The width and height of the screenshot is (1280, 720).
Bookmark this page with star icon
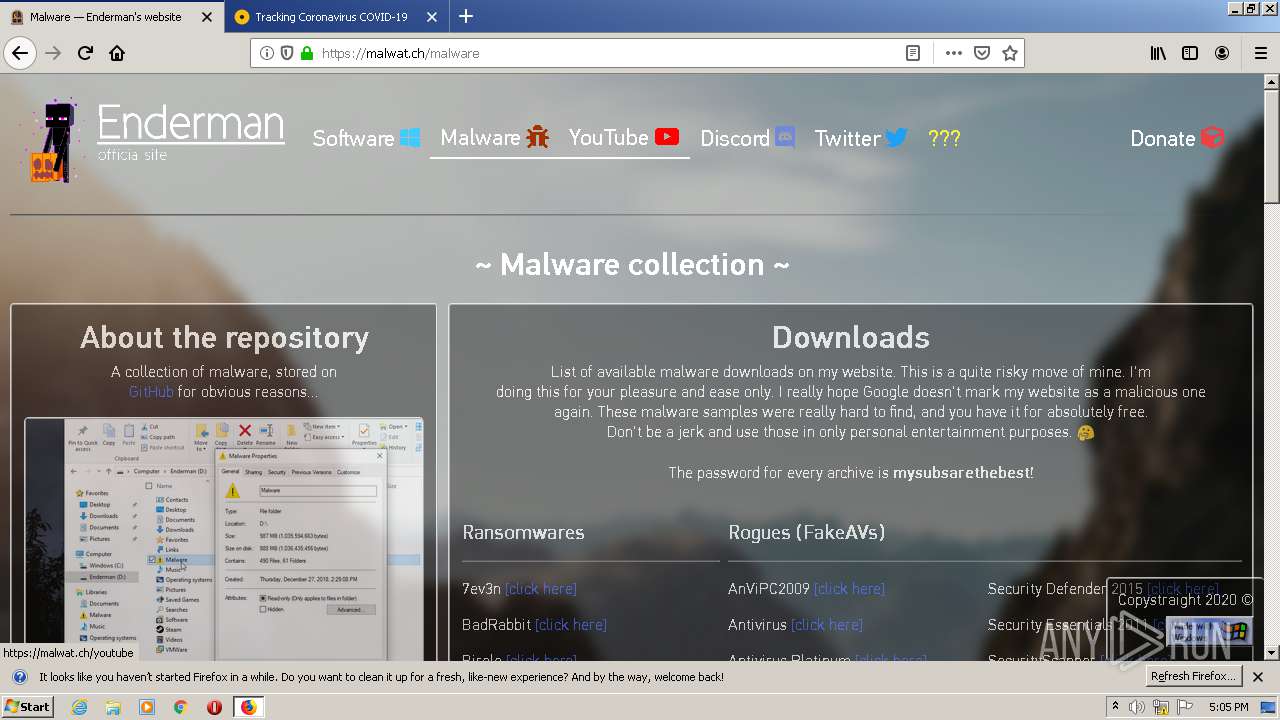click(1010, 53)
